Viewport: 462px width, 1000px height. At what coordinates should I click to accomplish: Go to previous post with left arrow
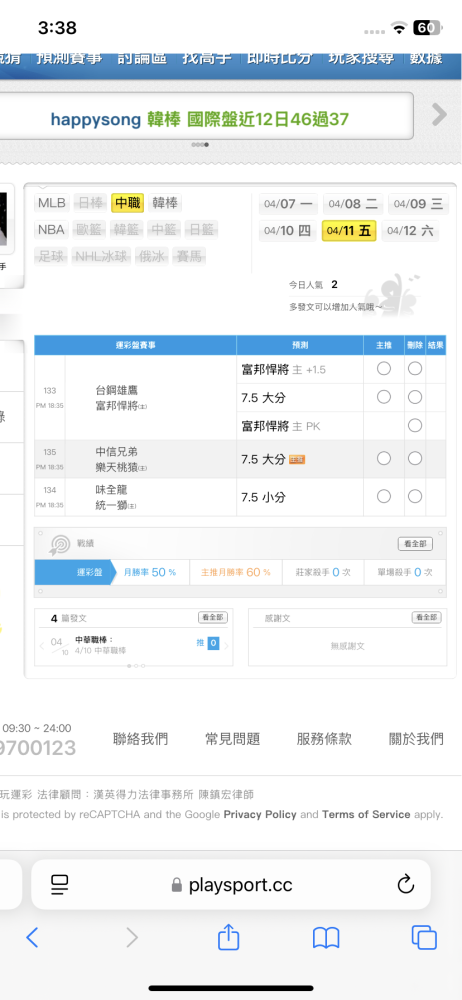(43, 645)
